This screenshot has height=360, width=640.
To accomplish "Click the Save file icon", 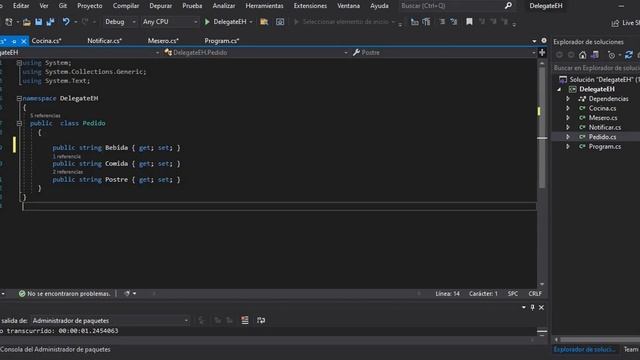I will point(38,22).
